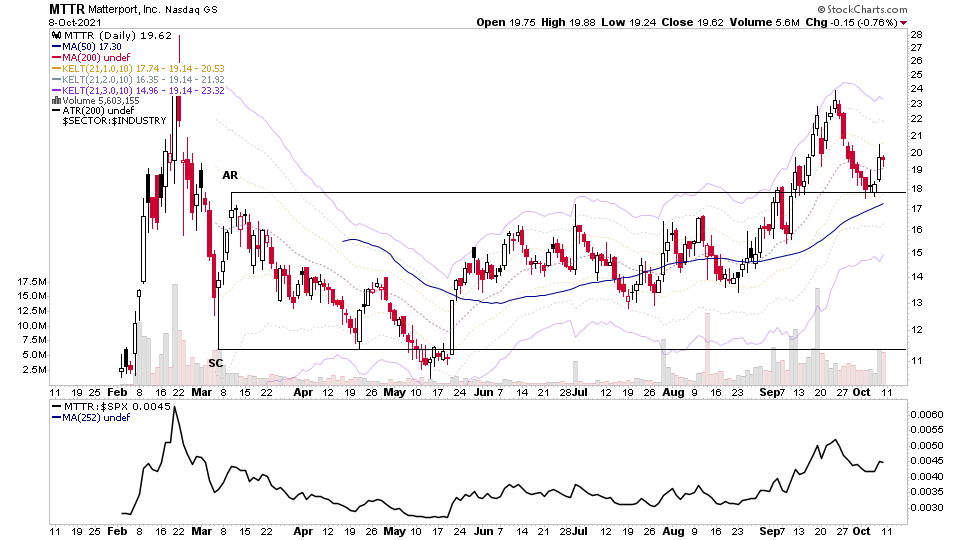Image resolution: width=960 pixels, height=540 pixels.
Task: Click the SC annotation label on the chart
Action: coord(216,364)
